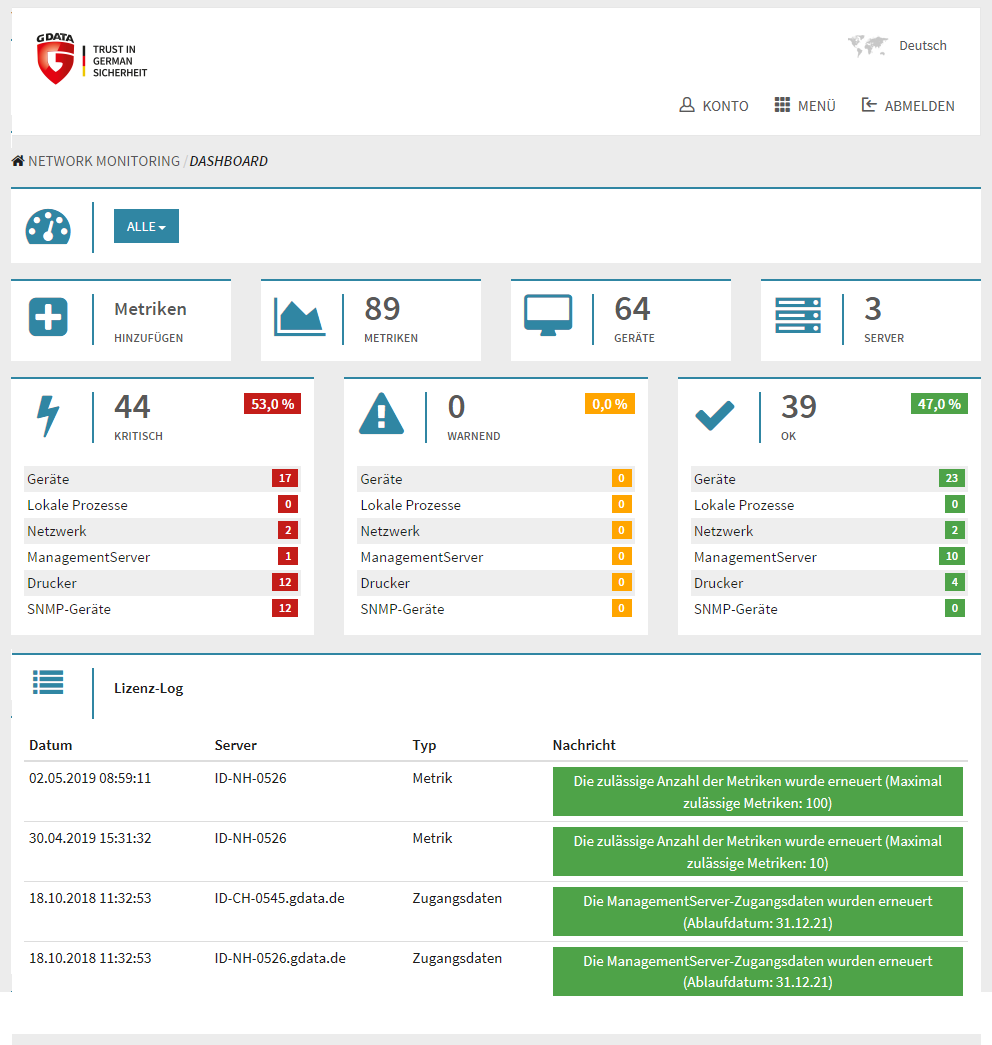Open the KONTO menu
Screen dimensions: 992x1045
tap(714, 105)
